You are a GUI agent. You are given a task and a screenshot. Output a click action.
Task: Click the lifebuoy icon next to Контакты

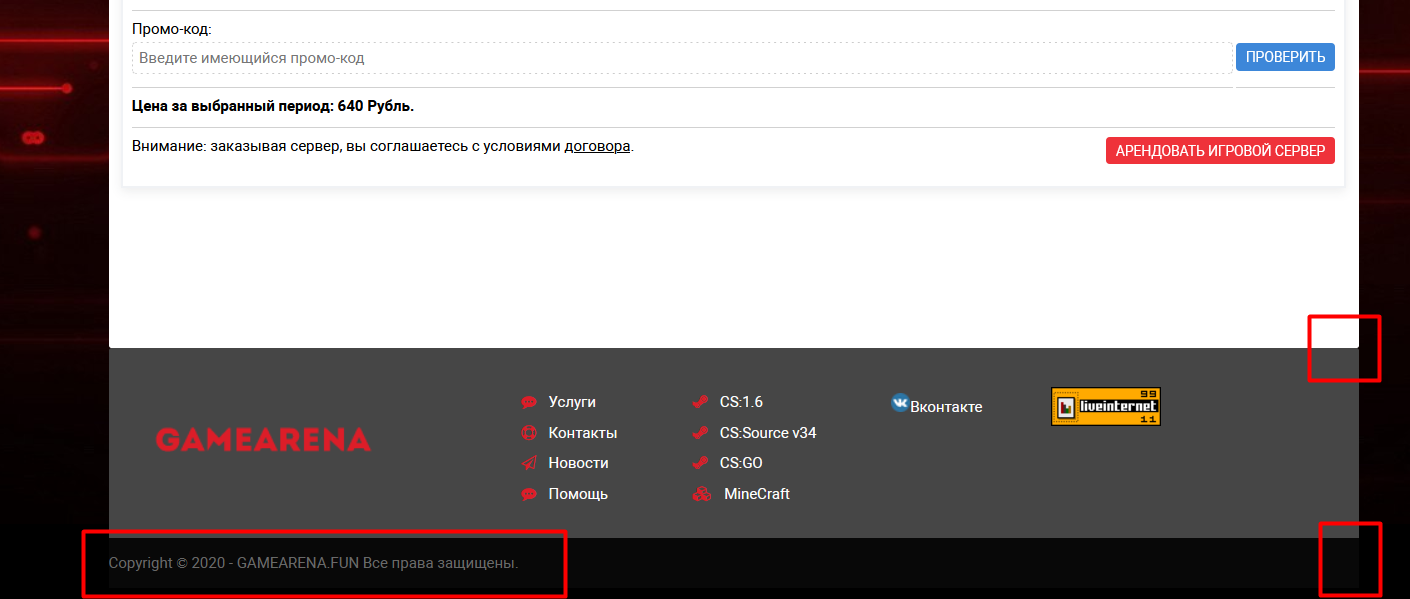pos(529,433)
